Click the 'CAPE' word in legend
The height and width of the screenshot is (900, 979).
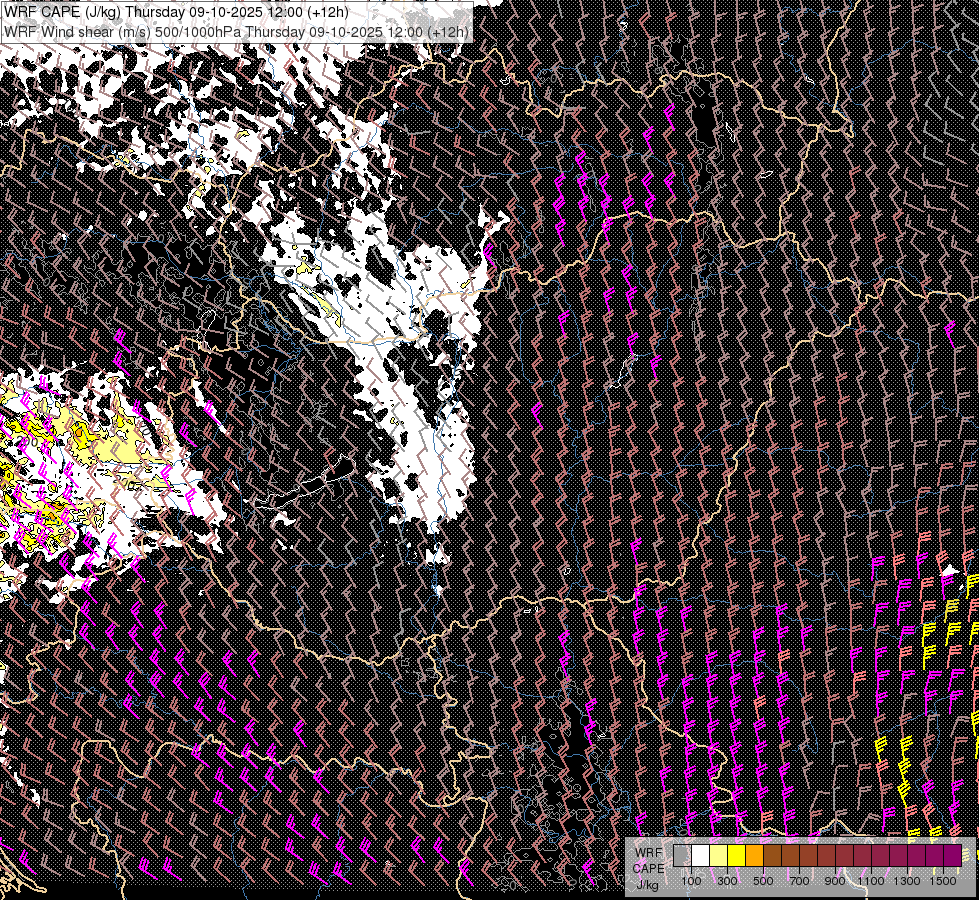tap(649, 869)
